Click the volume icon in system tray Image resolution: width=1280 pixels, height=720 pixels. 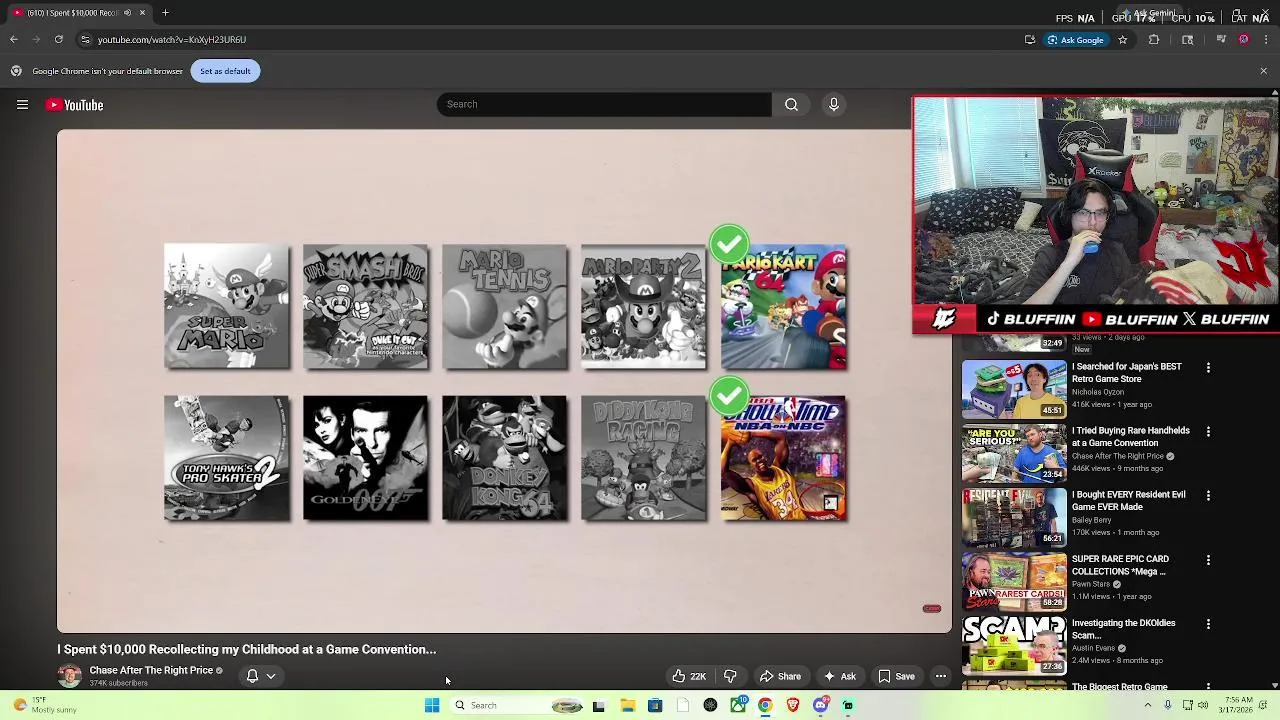pos(1205,706)
